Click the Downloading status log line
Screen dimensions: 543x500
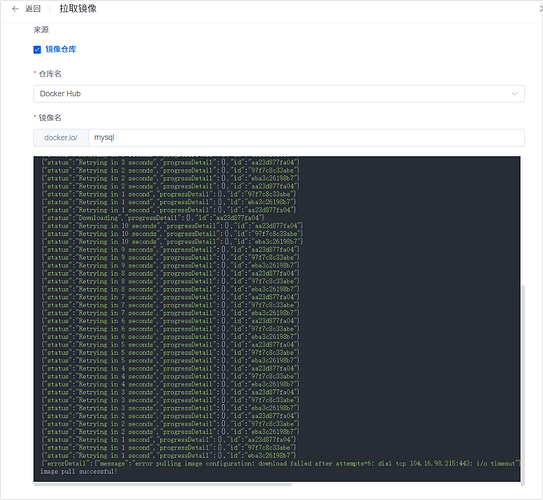(153, 218)
